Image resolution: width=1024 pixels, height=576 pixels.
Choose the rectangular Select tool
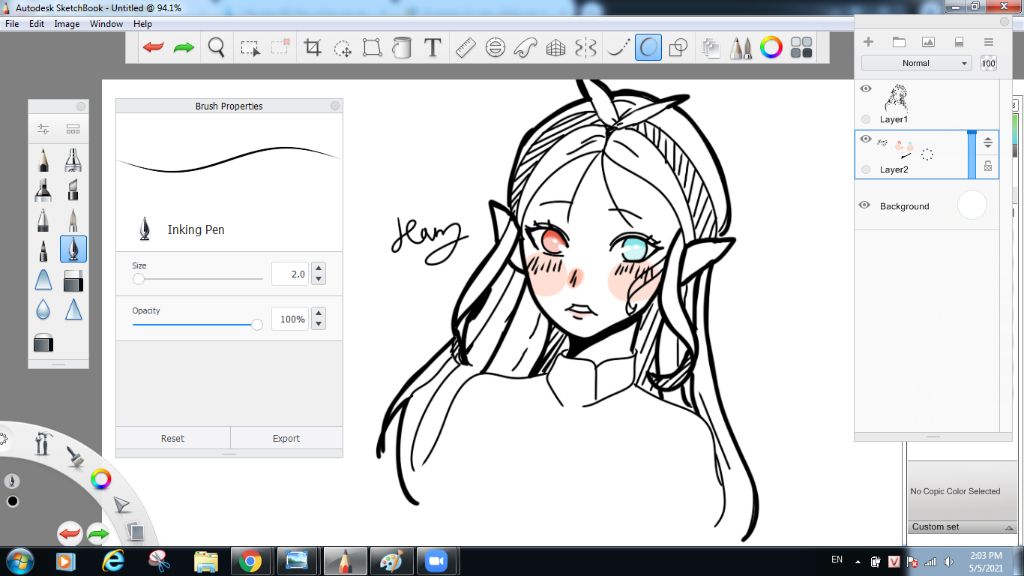click(x=249, y=48)
